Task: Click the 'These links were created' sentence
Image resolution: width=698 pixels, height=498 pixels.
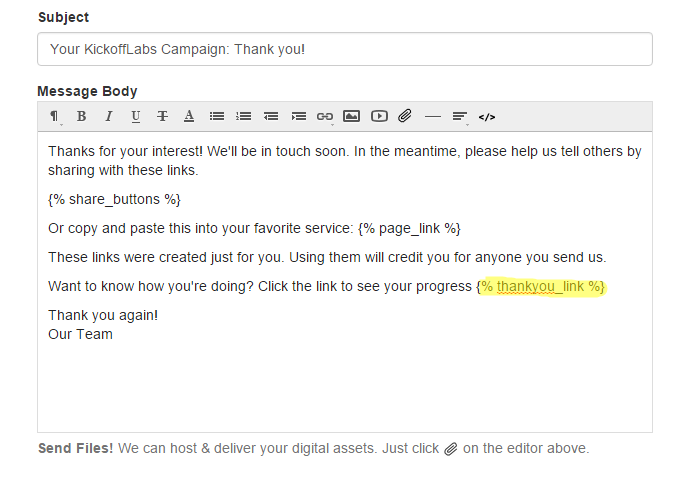Action: pyautogui.click(x=327, y=257)
